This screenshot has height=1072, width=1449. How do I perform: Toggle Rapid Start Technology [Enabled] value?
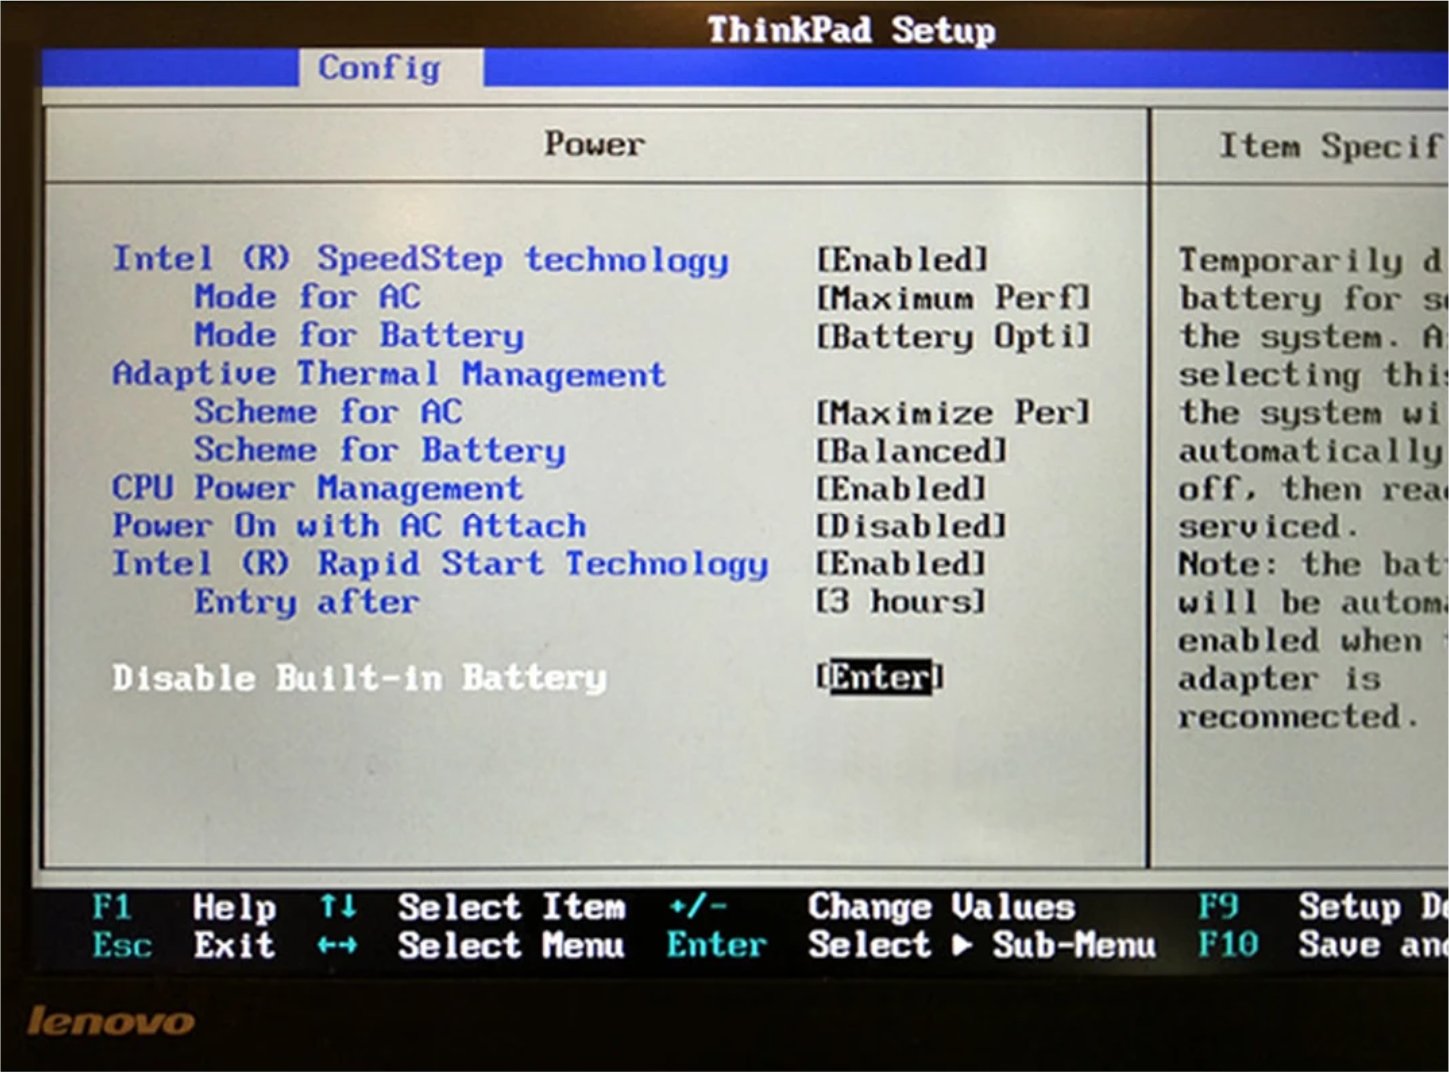(902, 564)
